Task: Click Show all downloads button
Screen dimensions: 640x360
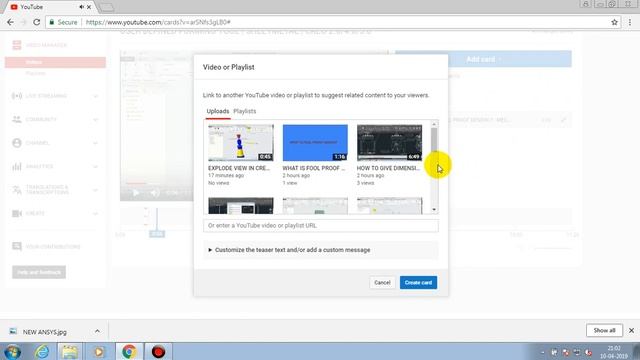Action: (604, 330)
